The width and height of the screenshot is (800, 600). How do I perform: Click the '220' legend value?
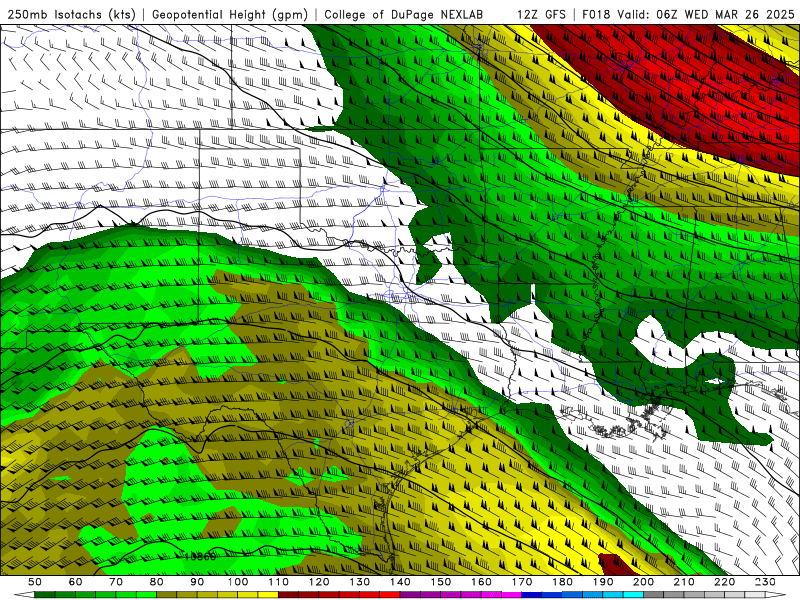(x=724, y=582)
